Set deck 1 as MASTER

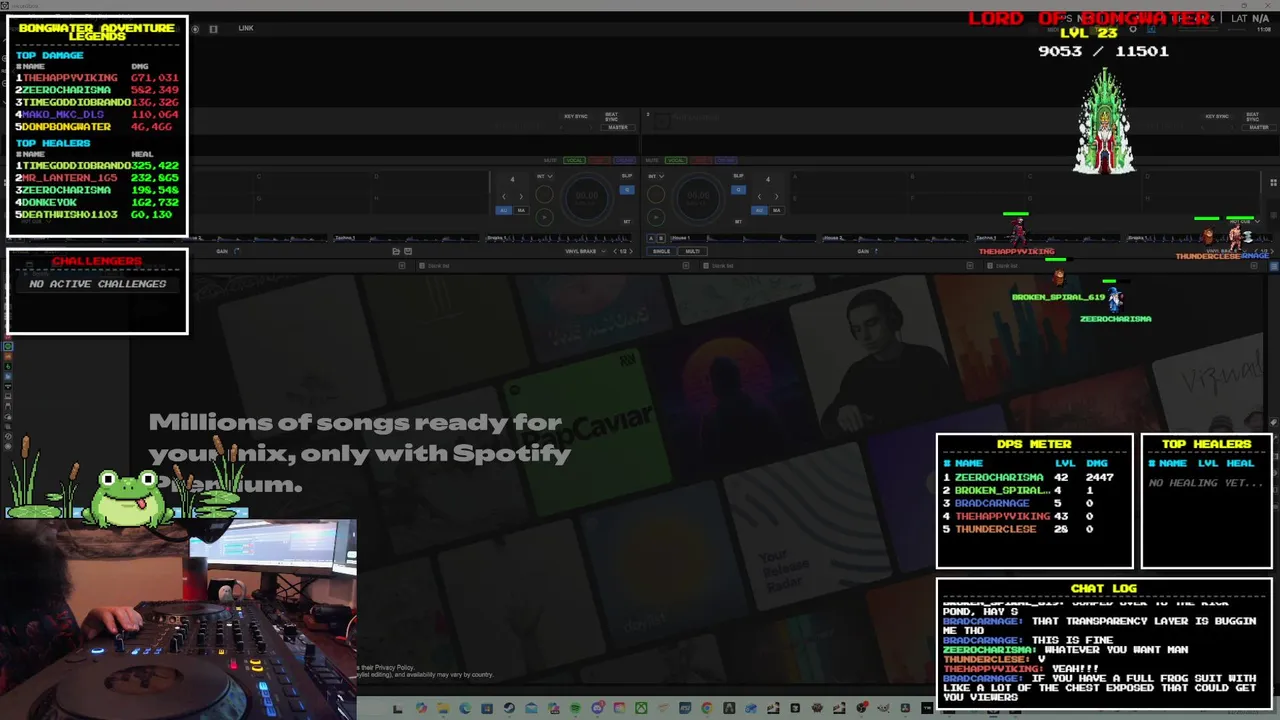pyautogui.click(x=617, y=127)
